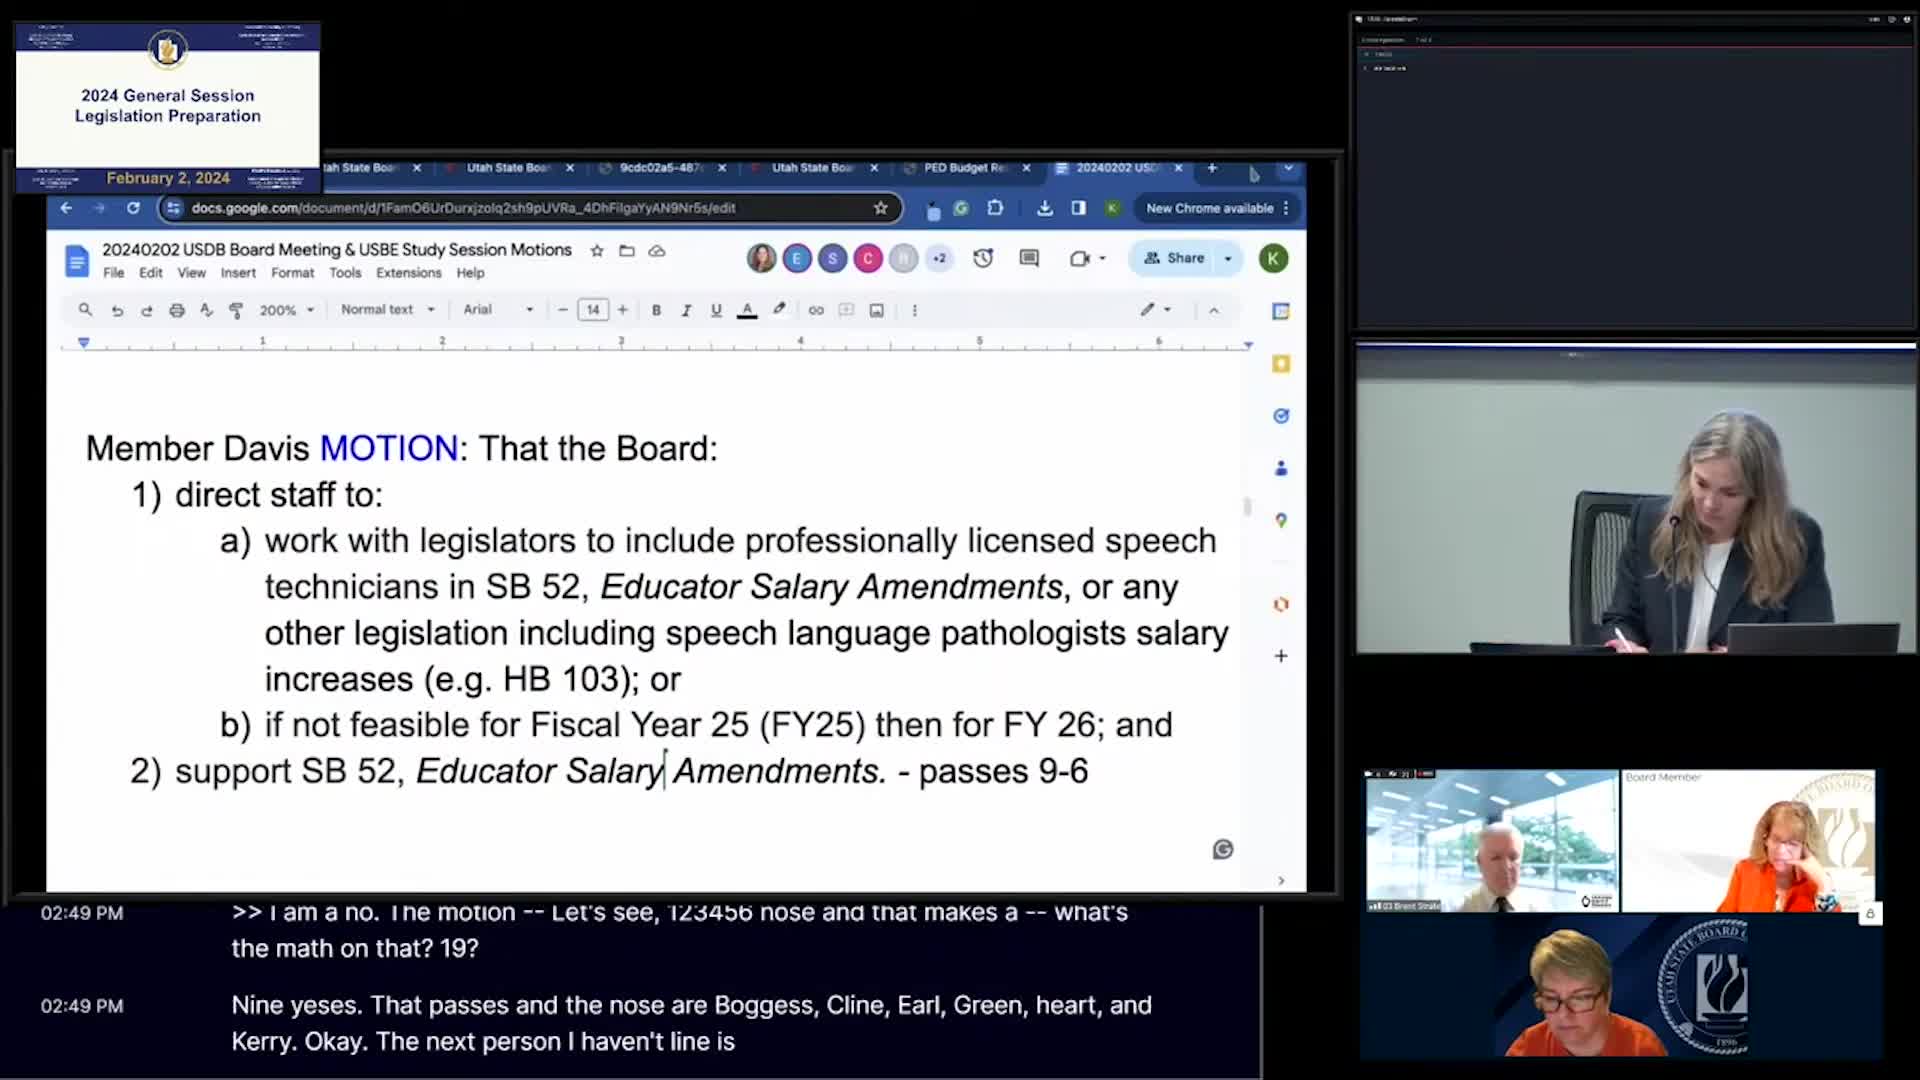Viewport: 1920px width, 1080px height.
Task: Click the Italic formatting icon
Action: pyautogui.click(x=686, y=310)
